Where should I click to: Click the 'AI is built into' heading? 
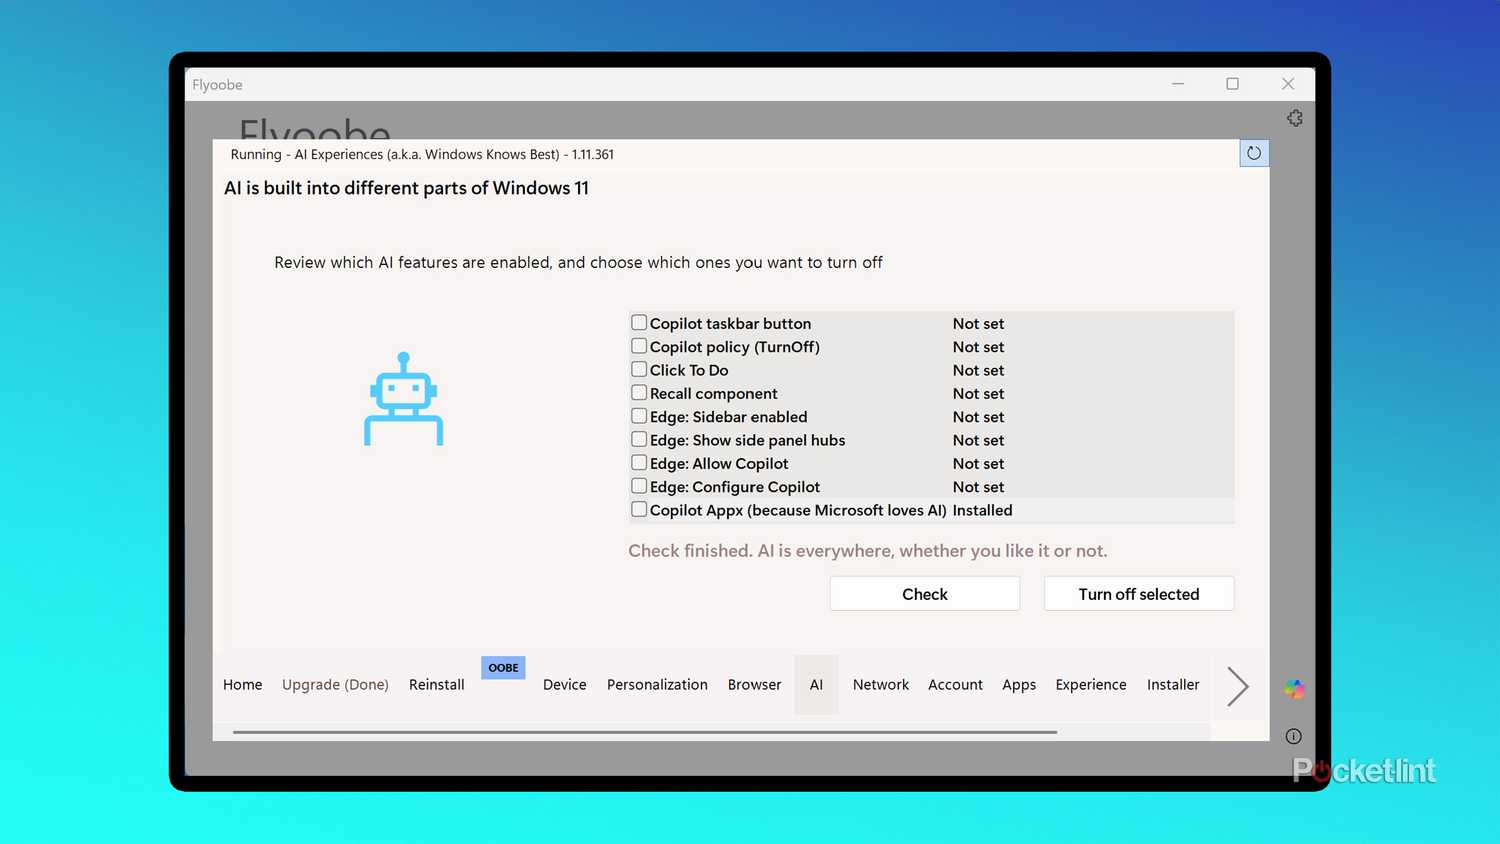click(406, 188)
